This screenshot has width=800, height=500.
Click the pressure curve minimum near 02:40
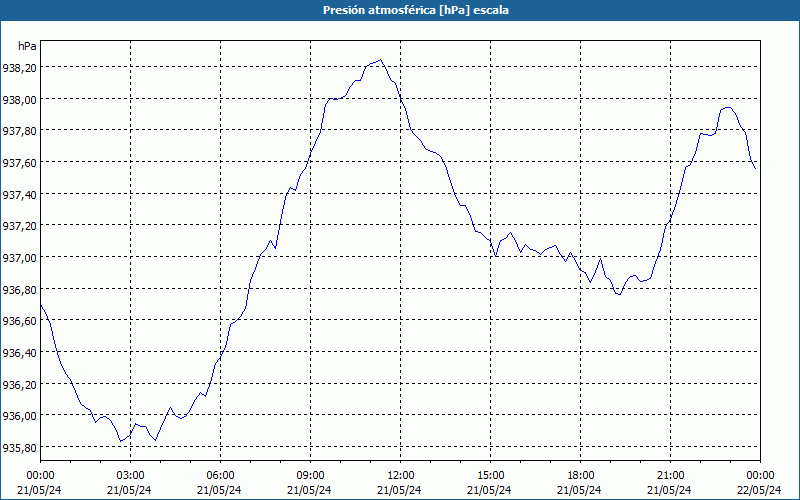coord(121,441)
